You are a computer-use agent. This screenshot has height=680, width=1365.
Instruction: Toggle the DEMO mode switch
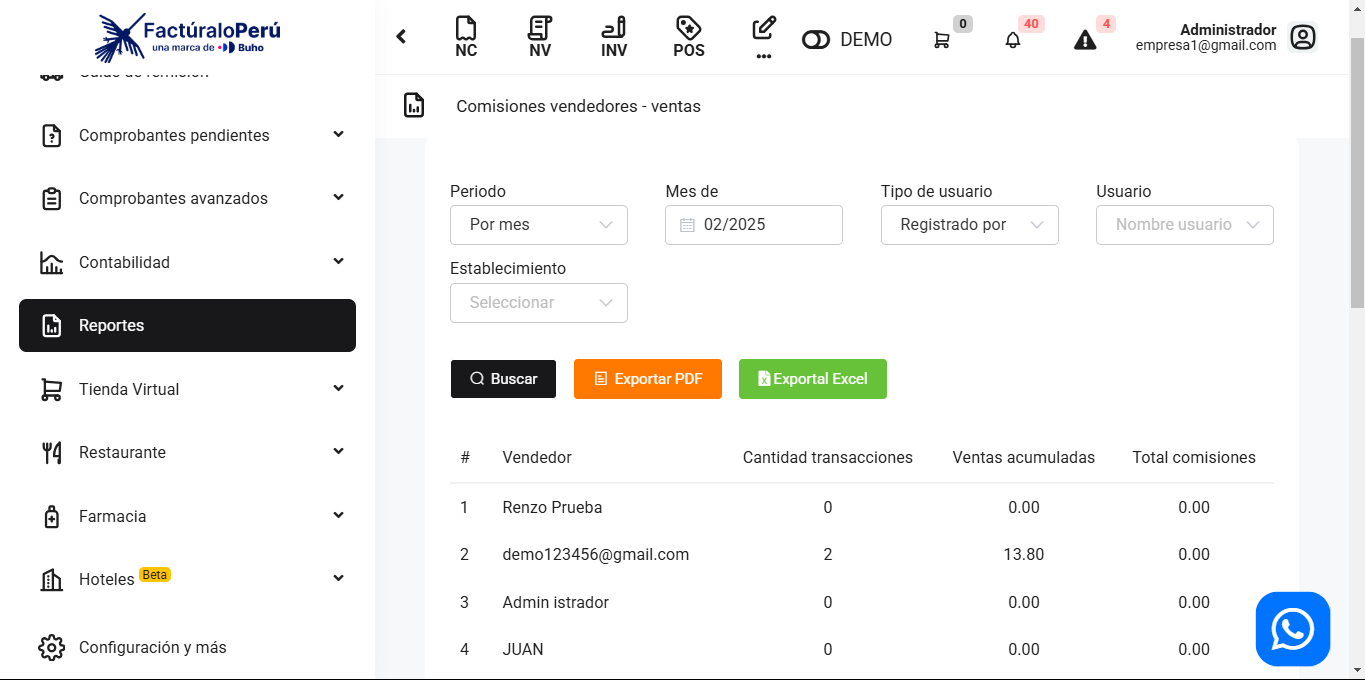tap(816, 40)
